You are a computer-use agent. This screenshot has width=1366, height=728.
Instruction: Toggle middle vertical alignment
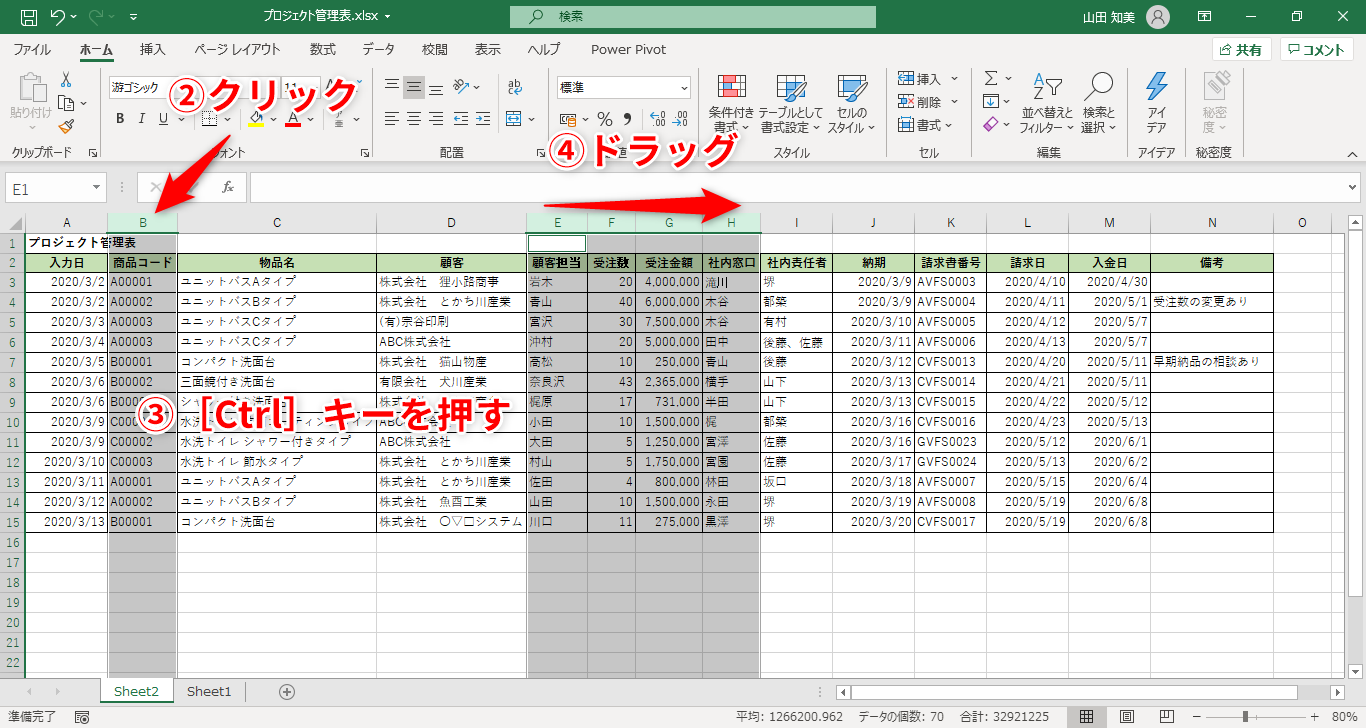(414, 87)
